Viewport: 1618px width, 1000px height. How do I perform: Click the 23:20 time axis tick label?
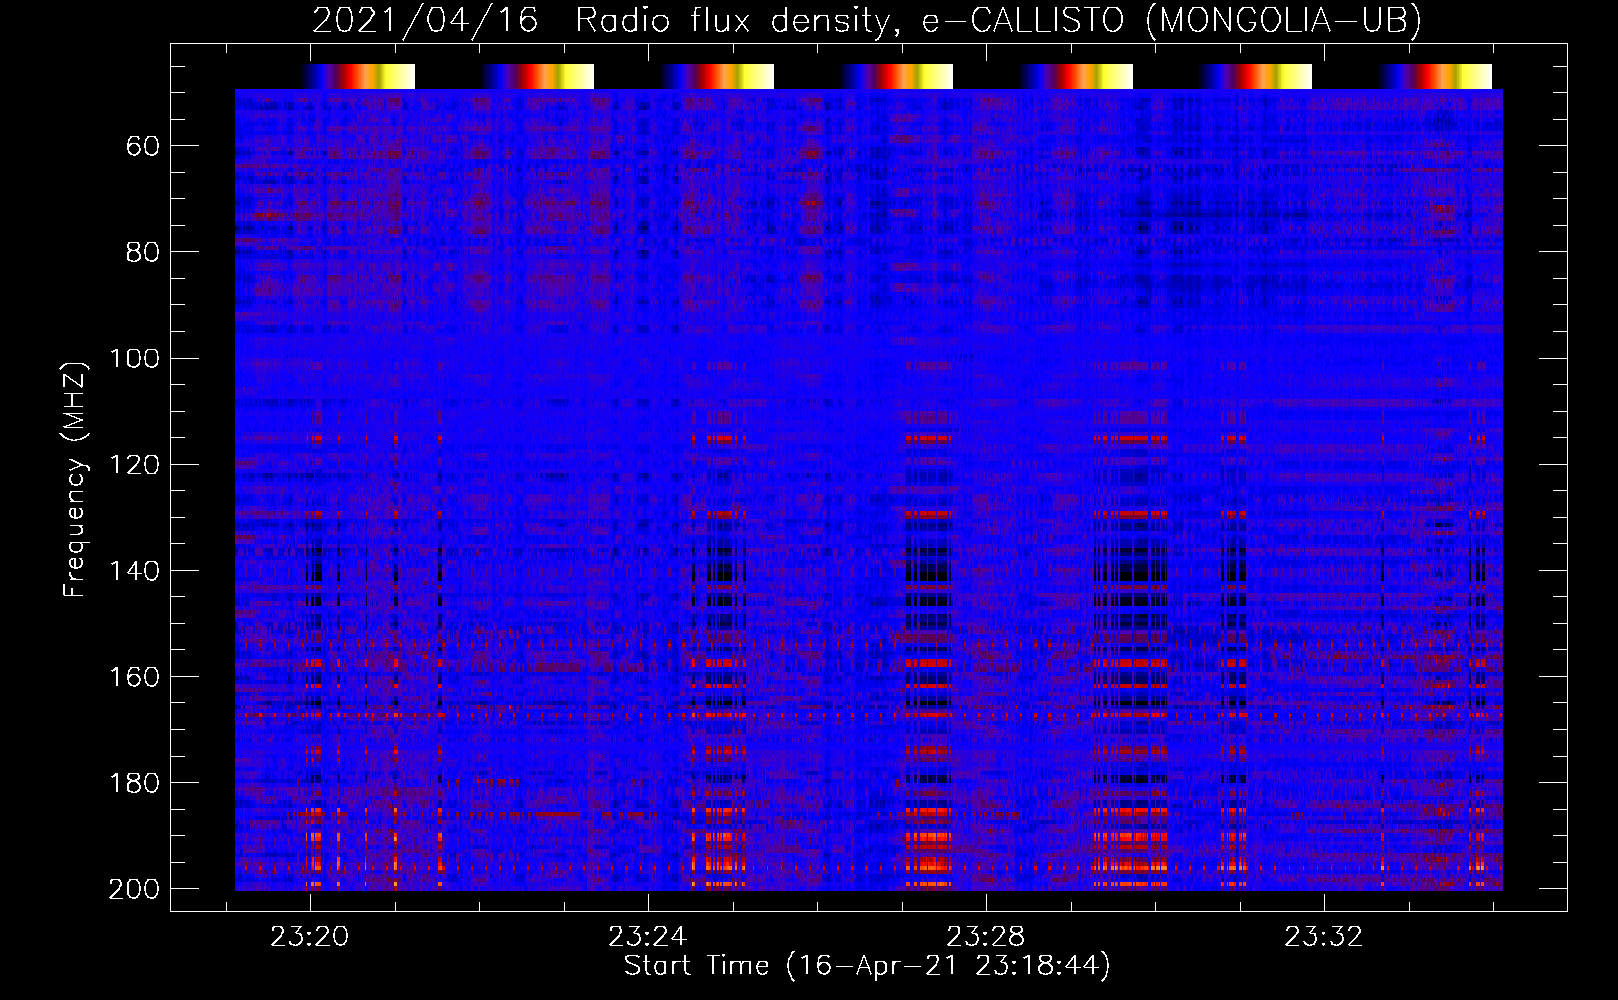tap(309, 937)
